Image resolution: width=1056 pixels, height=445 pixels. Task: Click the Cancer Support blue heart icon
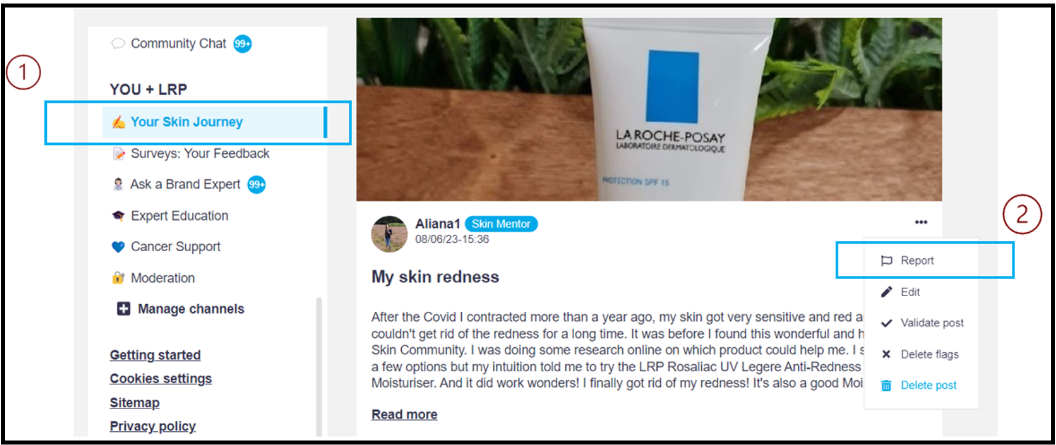tap(118, 247)
